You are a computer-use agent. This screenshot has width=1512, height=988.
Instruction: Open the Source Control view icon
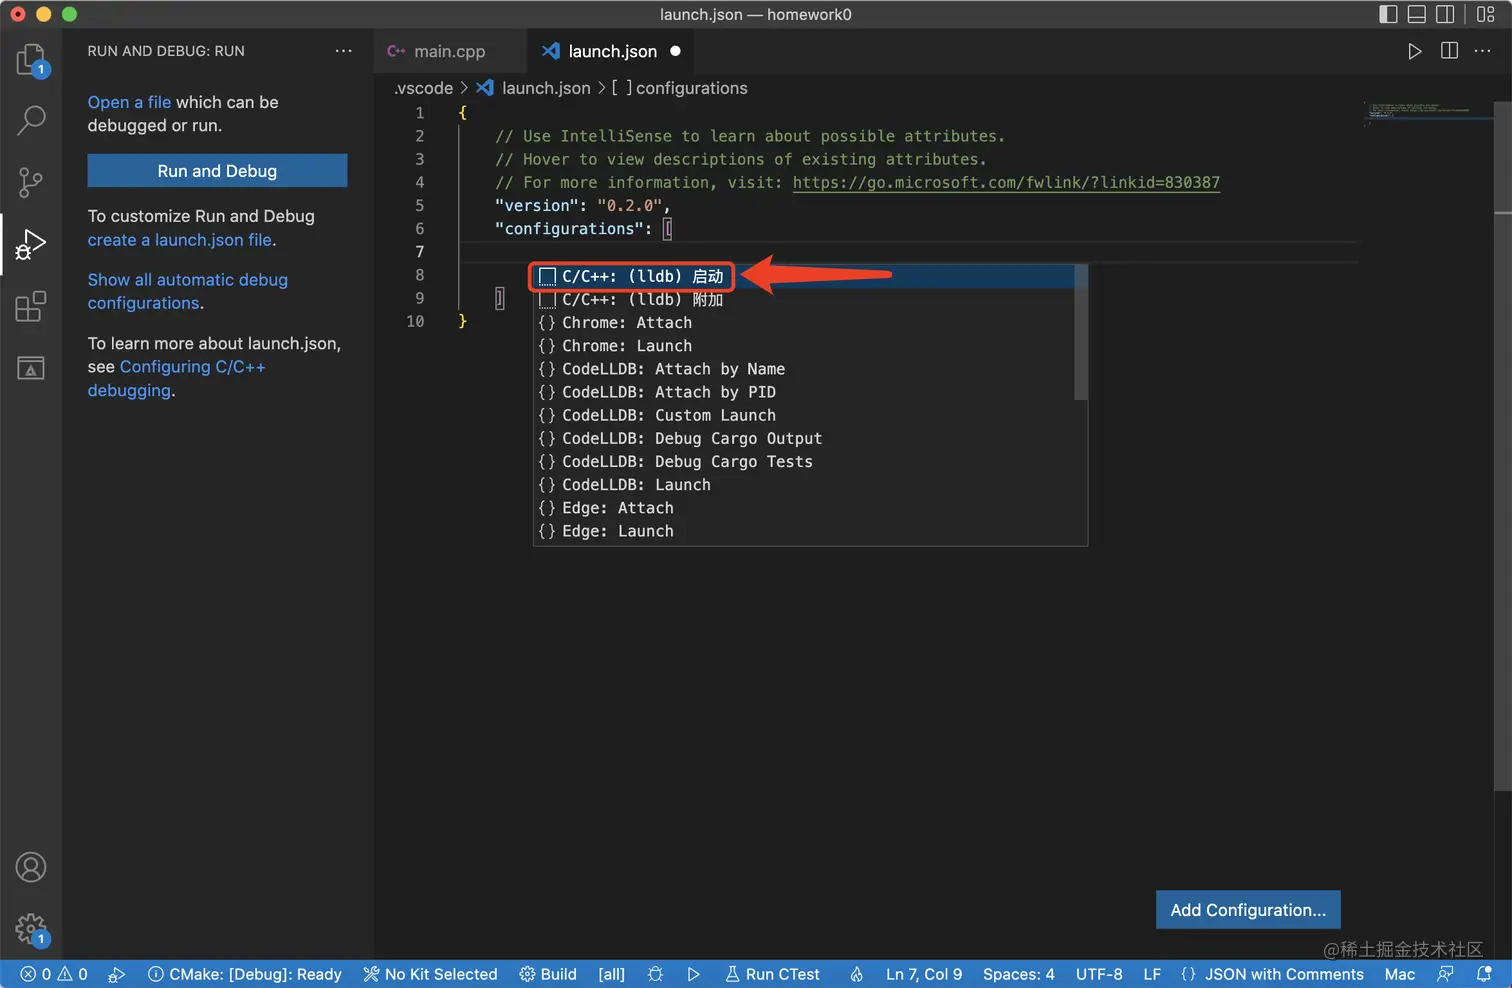31,182
